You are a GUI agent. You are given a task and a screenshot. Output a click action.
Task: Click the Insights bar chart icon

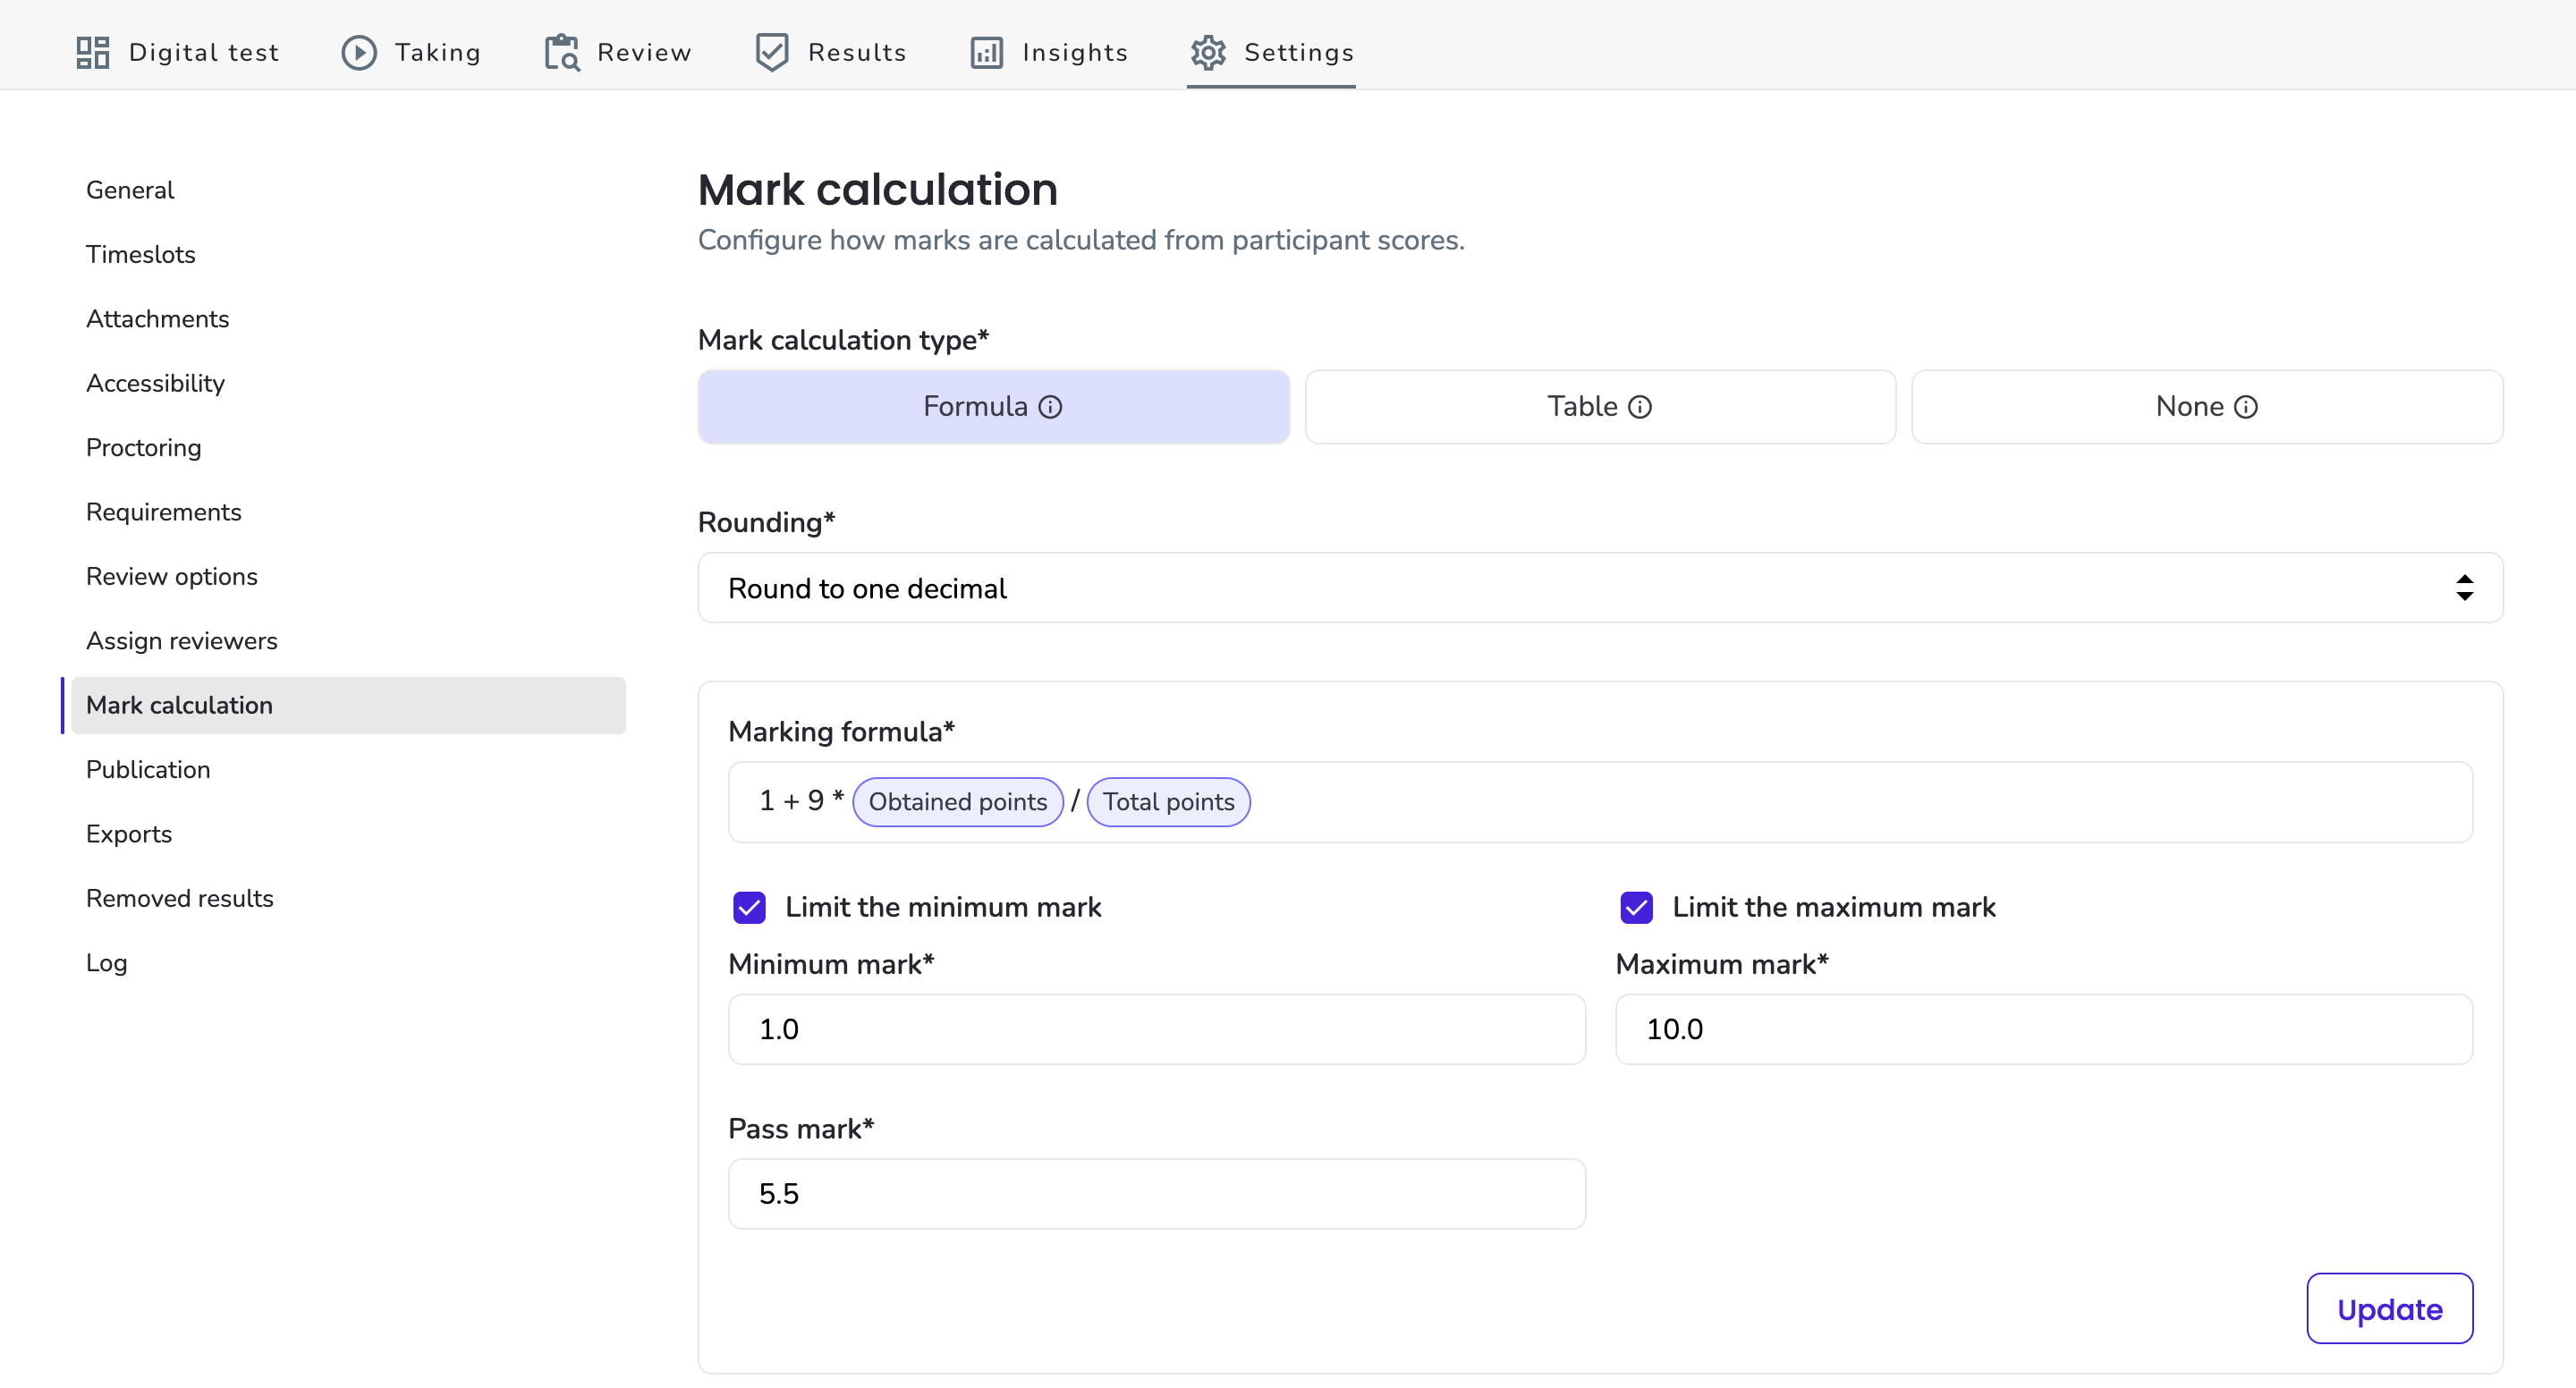click(987, 52)
